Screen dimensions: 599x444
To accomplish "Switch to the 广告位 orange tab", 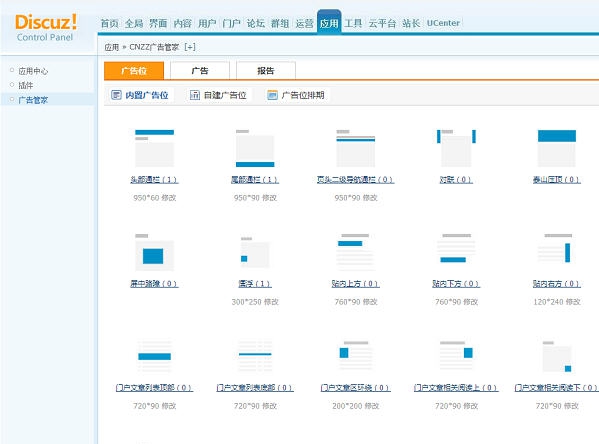I will click(x=134, y=71).
